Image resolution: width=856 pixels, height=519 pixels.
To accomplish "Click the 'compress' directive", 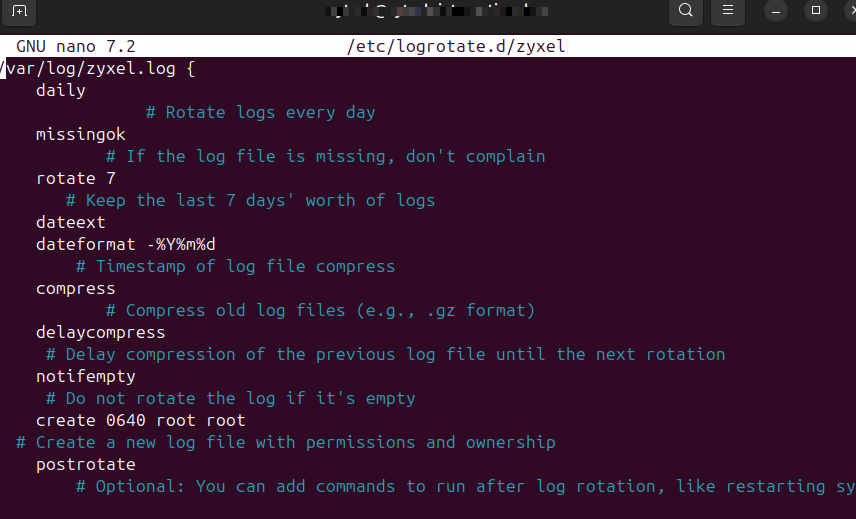I will [75, 289].
